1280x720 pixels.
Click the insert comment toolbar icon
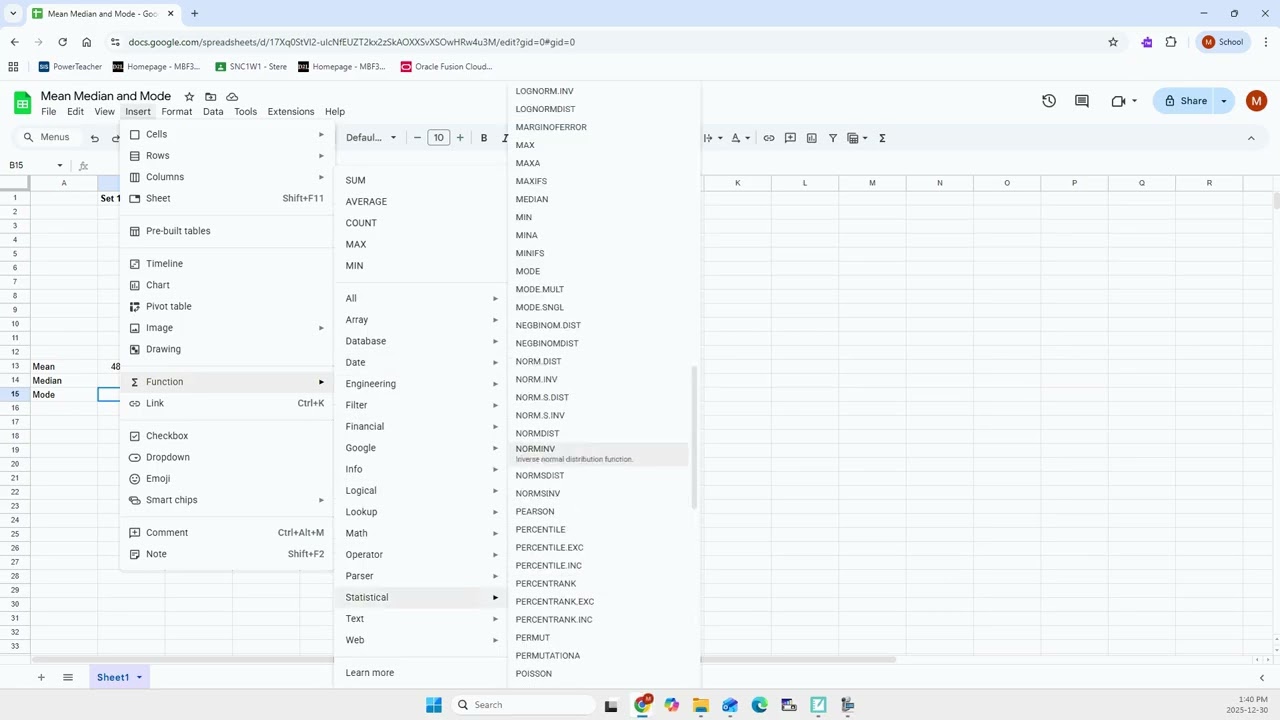pyautogui.click(x=790, y=138)
